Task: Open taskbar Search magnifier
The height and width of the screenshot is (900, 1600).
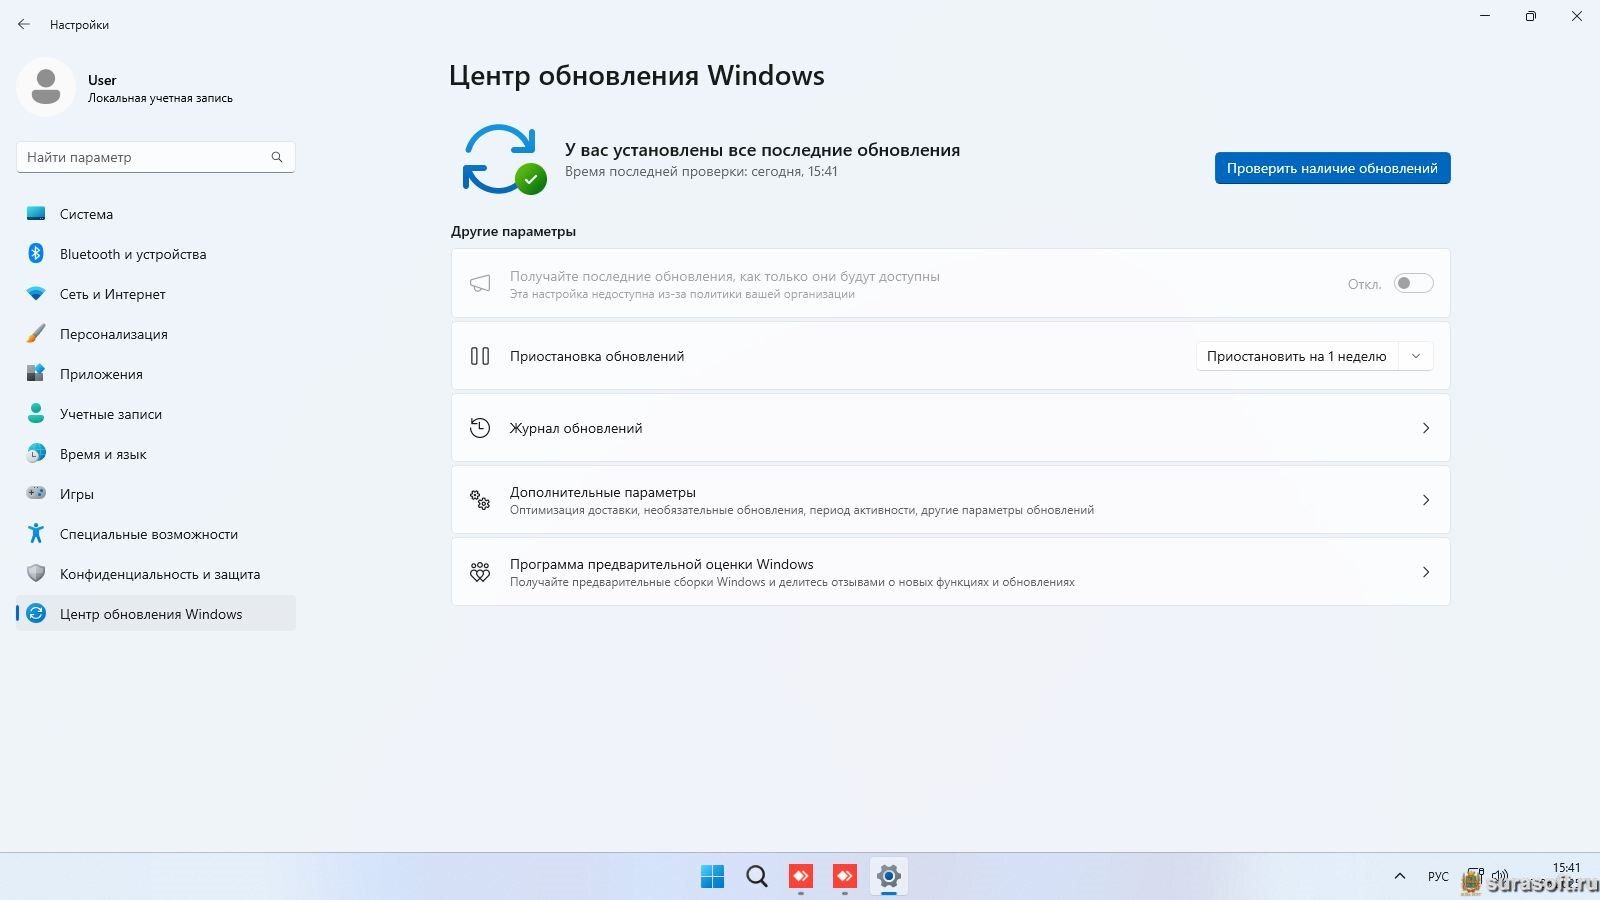Action: pyautogui.click(x=757, y=877)
